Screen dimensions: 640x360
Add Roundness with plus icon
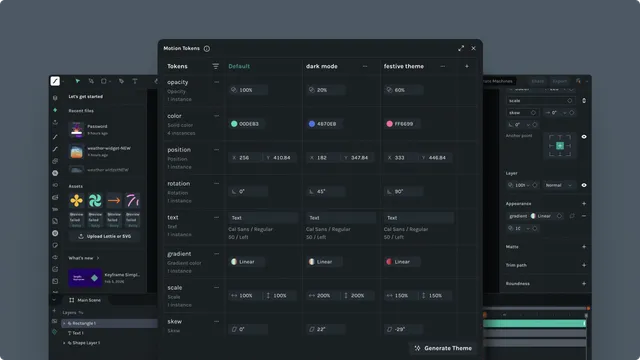584,284
